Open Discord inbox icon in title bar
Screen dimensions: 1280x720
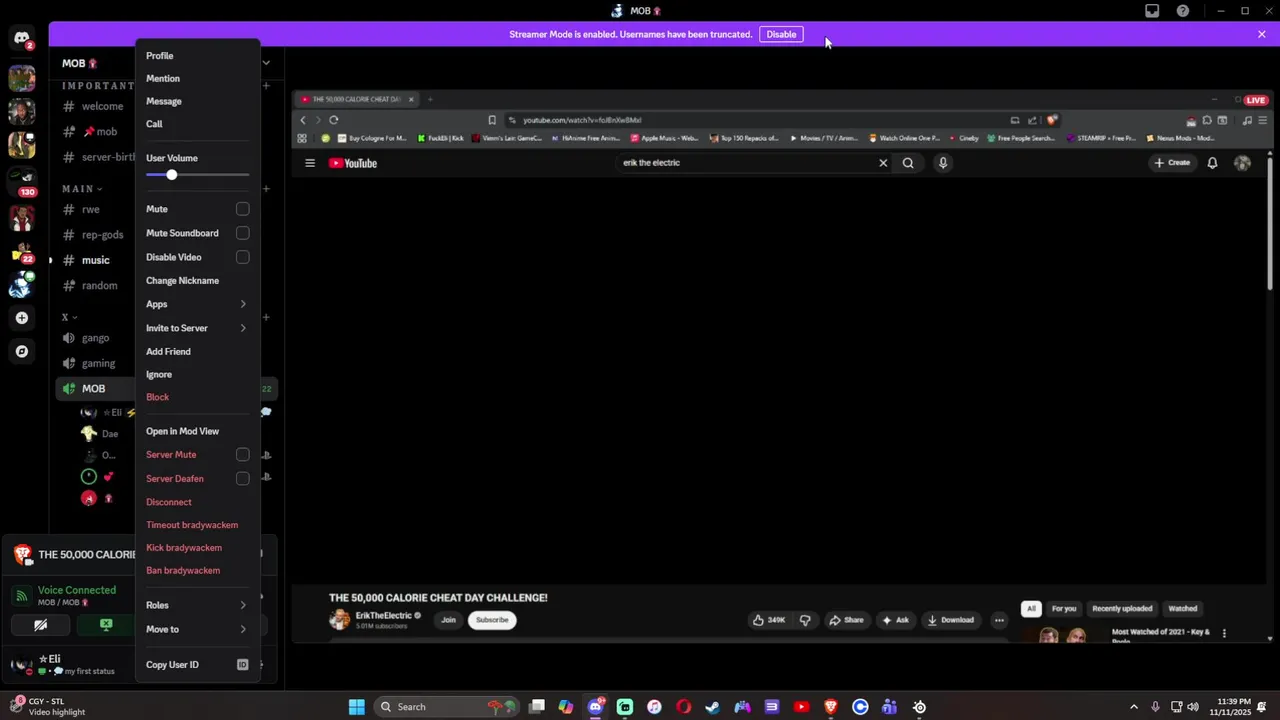coord(1152,11)
